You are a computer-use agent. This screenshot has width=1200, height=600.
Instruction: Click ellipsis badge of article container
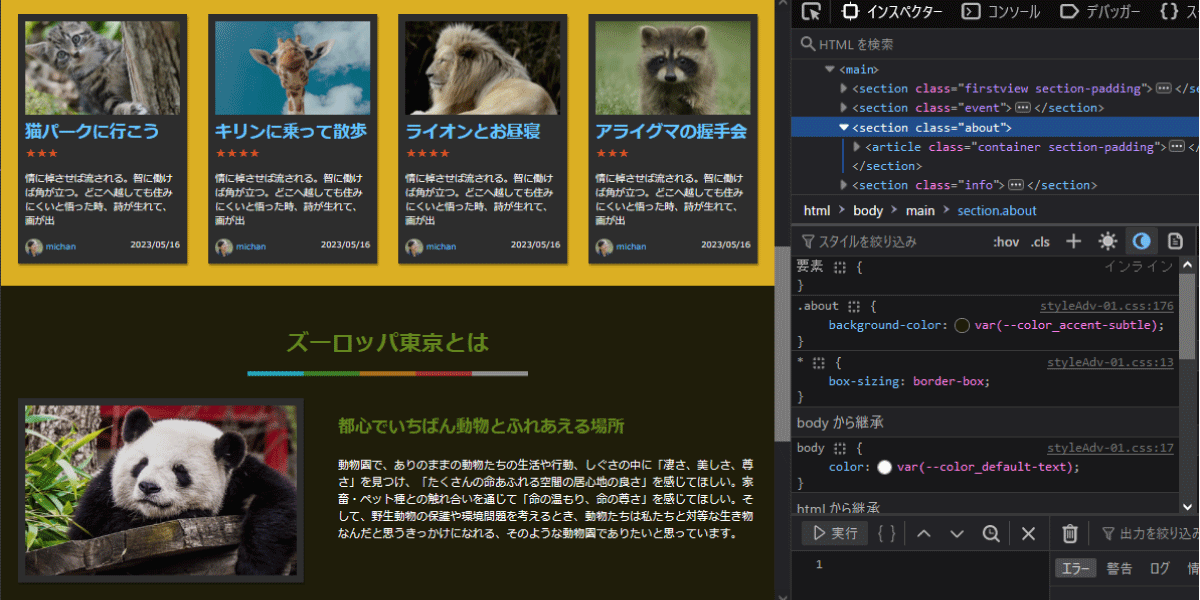point(1176,147)
